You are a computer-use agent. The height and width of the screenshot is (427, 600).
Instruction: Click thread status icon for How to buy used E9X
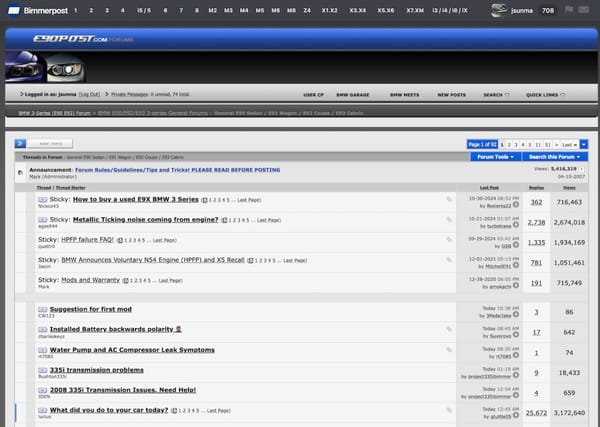tap(42, 200)
